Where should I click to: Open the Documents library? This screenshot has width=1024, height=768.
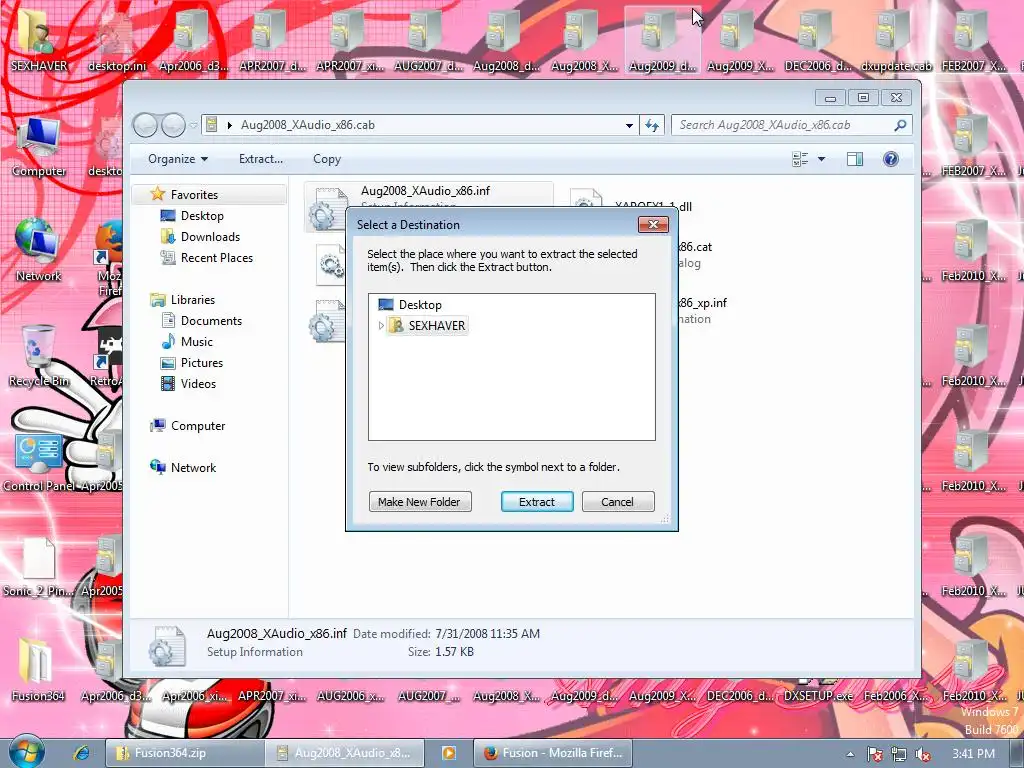(211, 321)
